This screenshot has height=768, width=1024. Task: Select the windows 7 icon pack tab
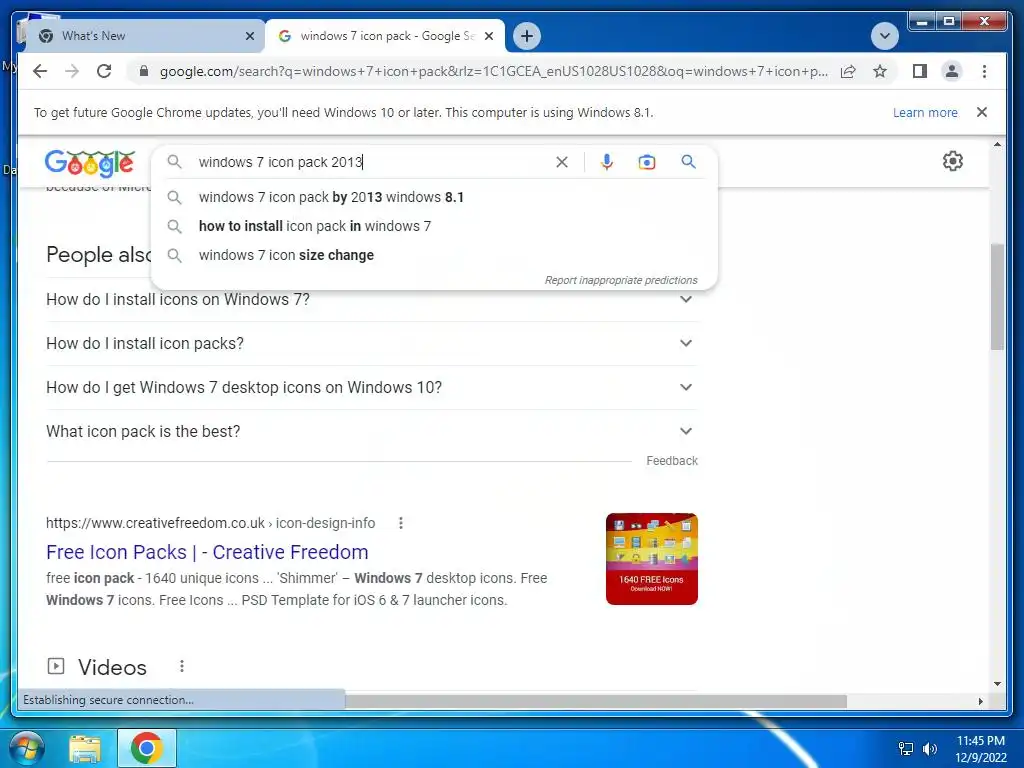385,36
